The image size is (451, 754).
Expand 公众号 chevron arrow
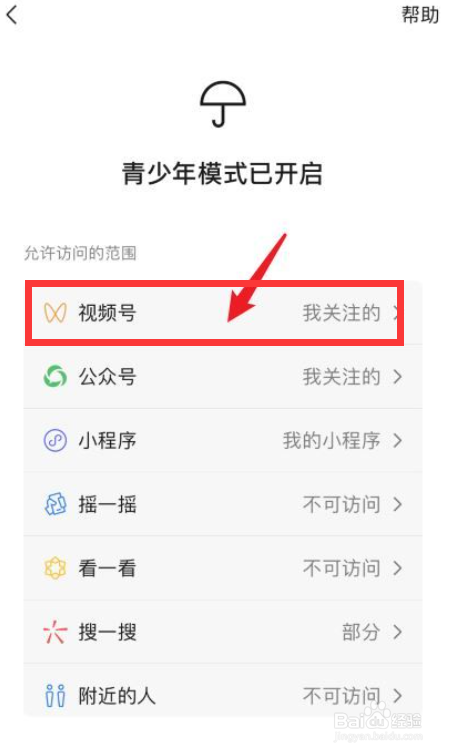pos(397,377)
